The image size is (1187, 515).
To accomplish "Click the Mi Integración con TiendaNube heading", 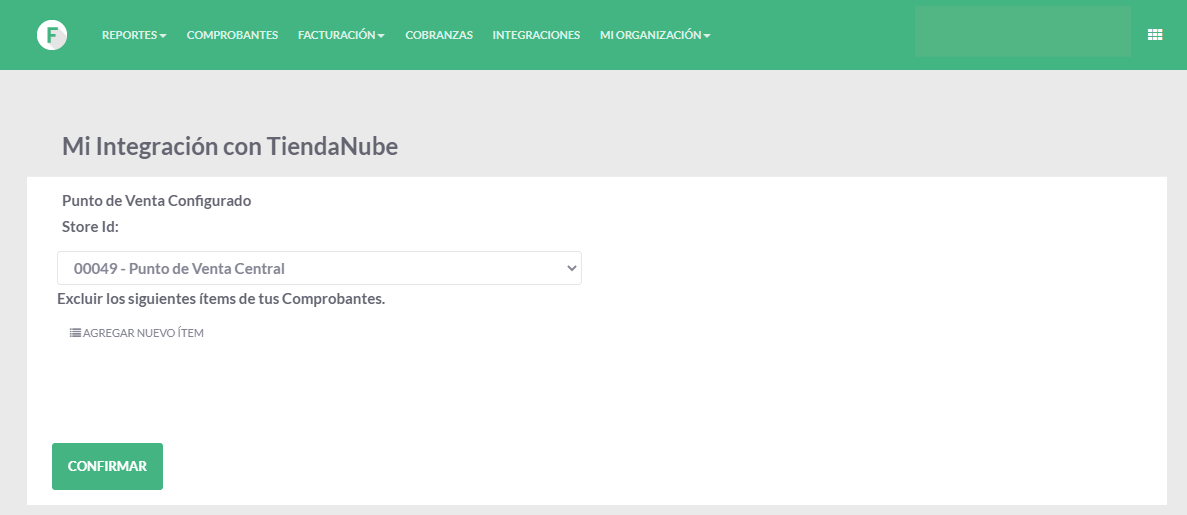I will (230, 146).
